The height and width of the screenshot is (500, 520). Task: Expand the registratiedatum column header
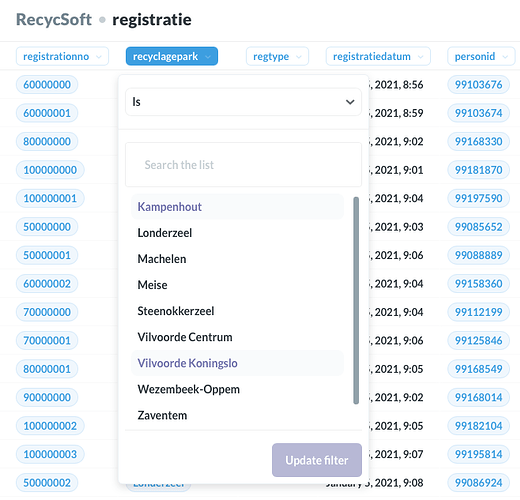378,56
